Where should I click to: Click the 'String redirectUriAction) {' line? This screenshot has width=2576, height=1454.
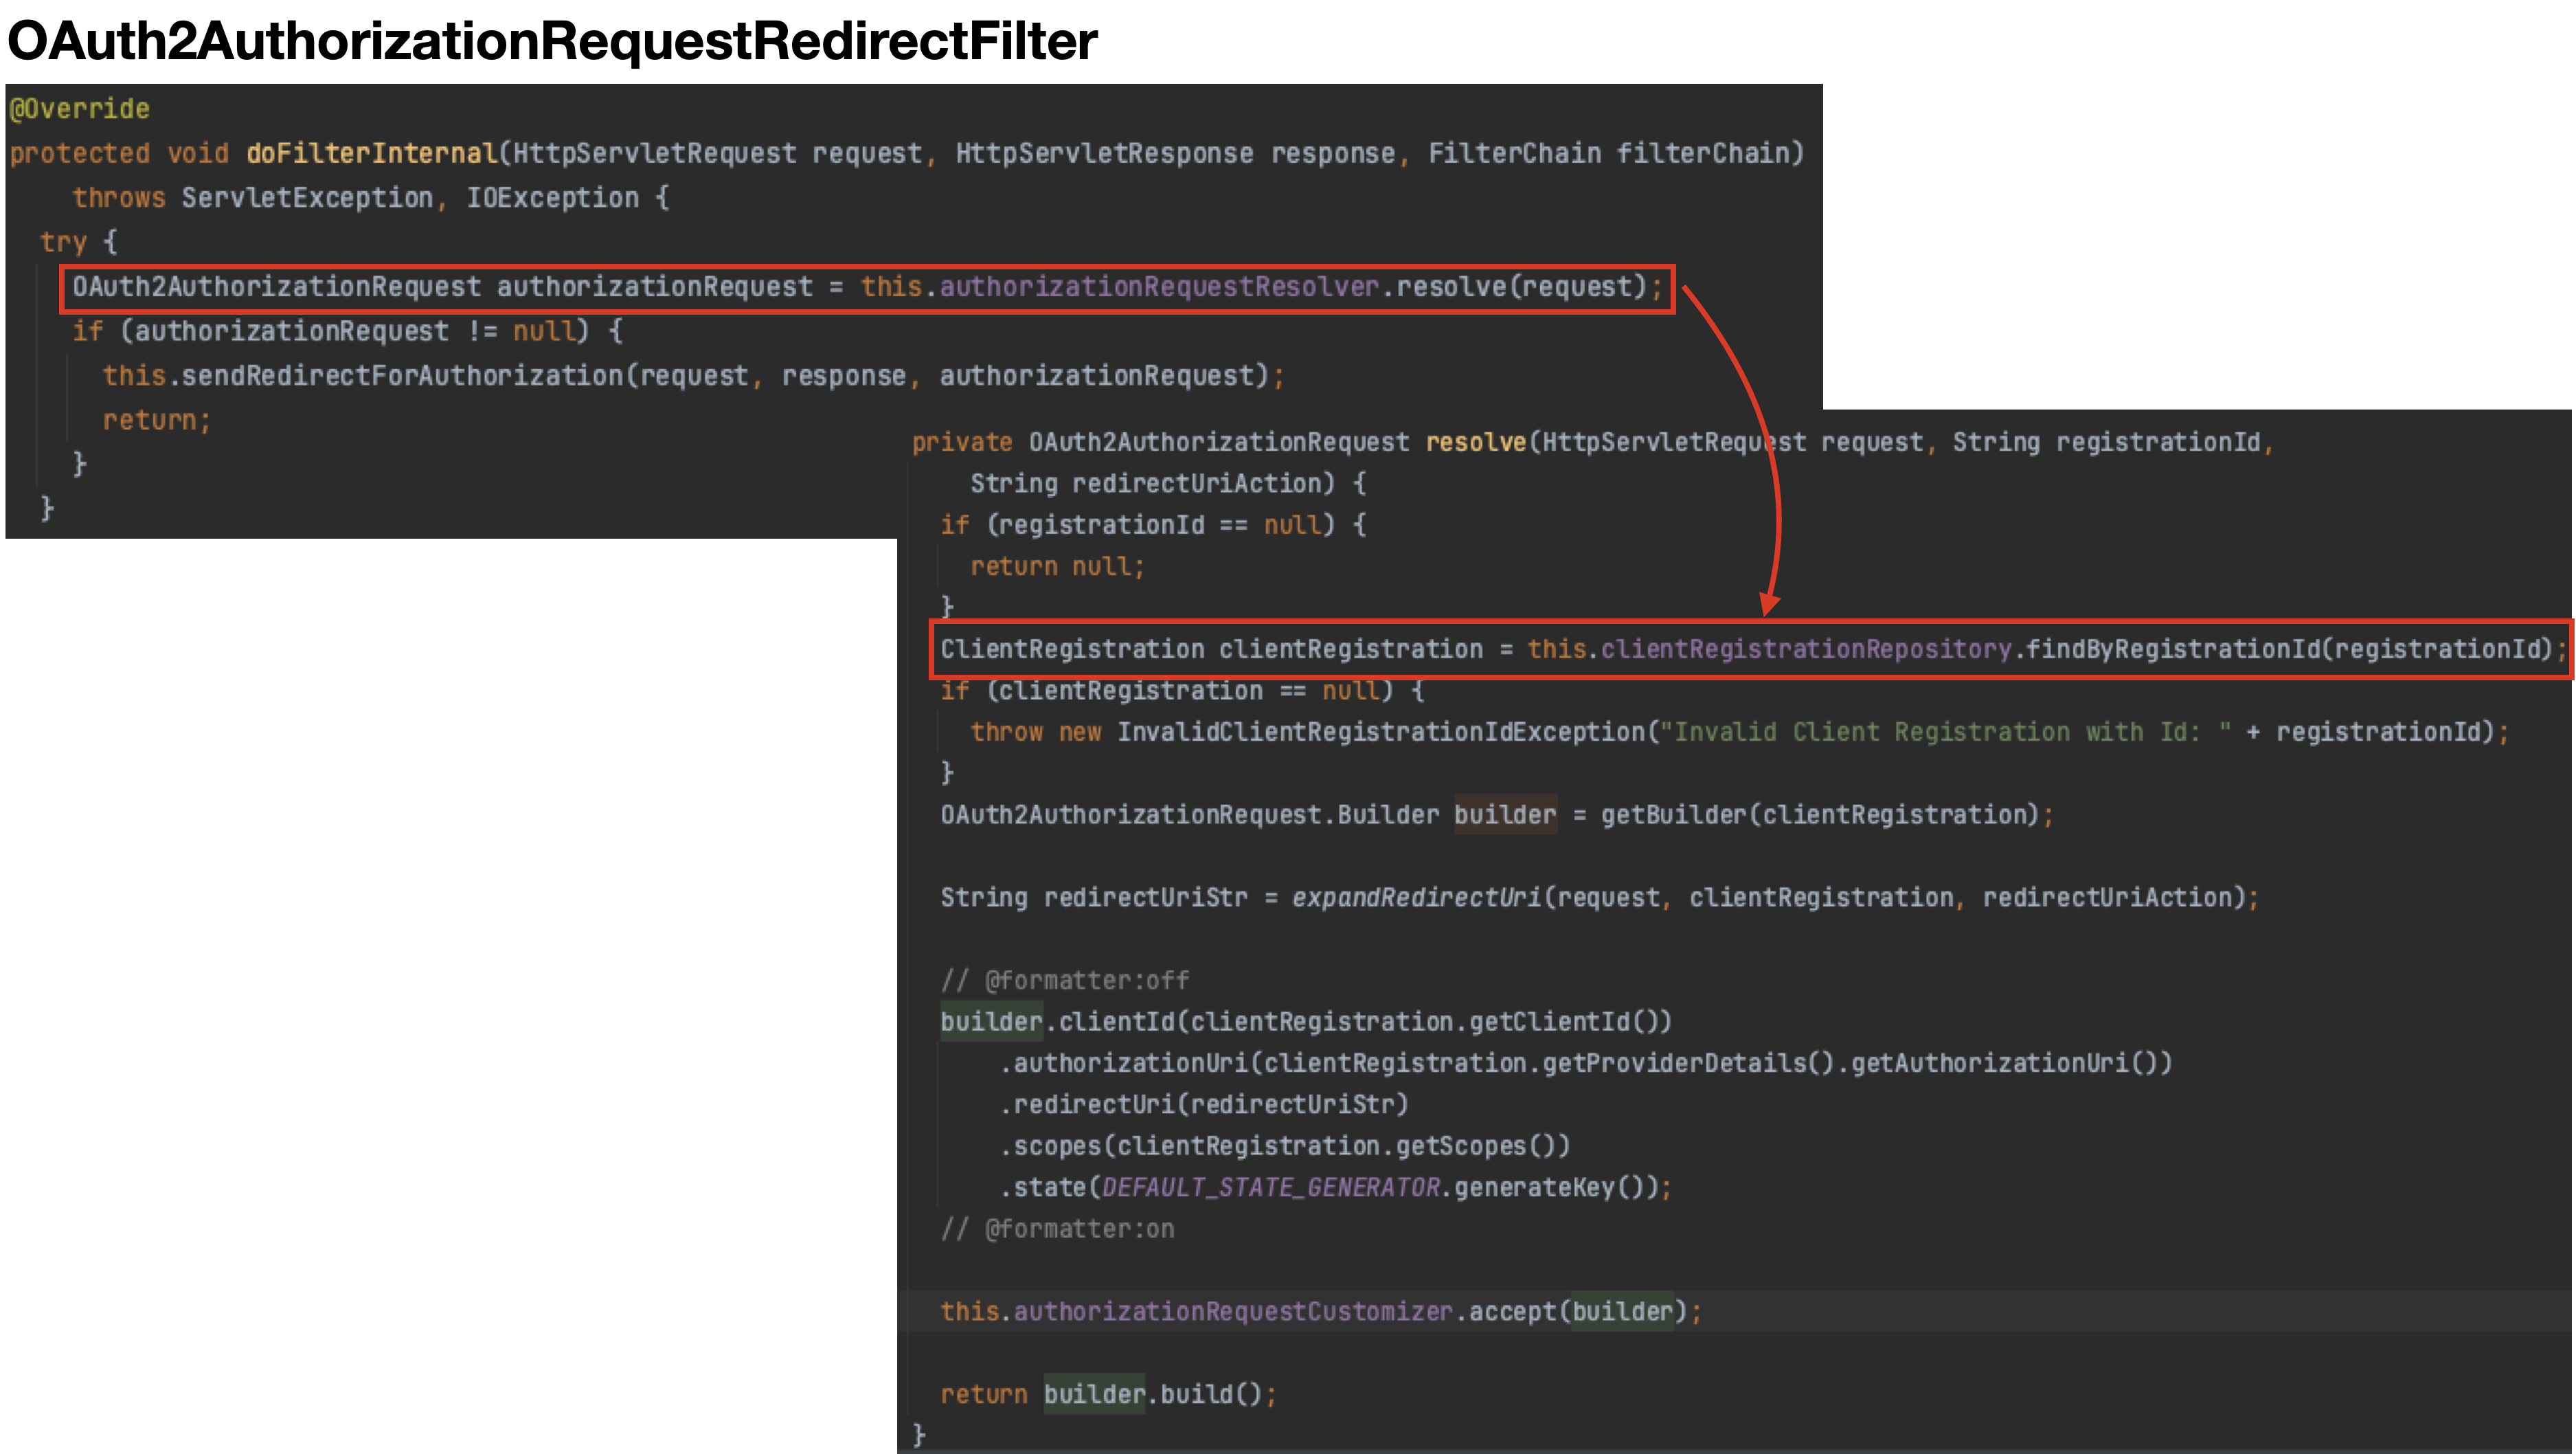1168,484
